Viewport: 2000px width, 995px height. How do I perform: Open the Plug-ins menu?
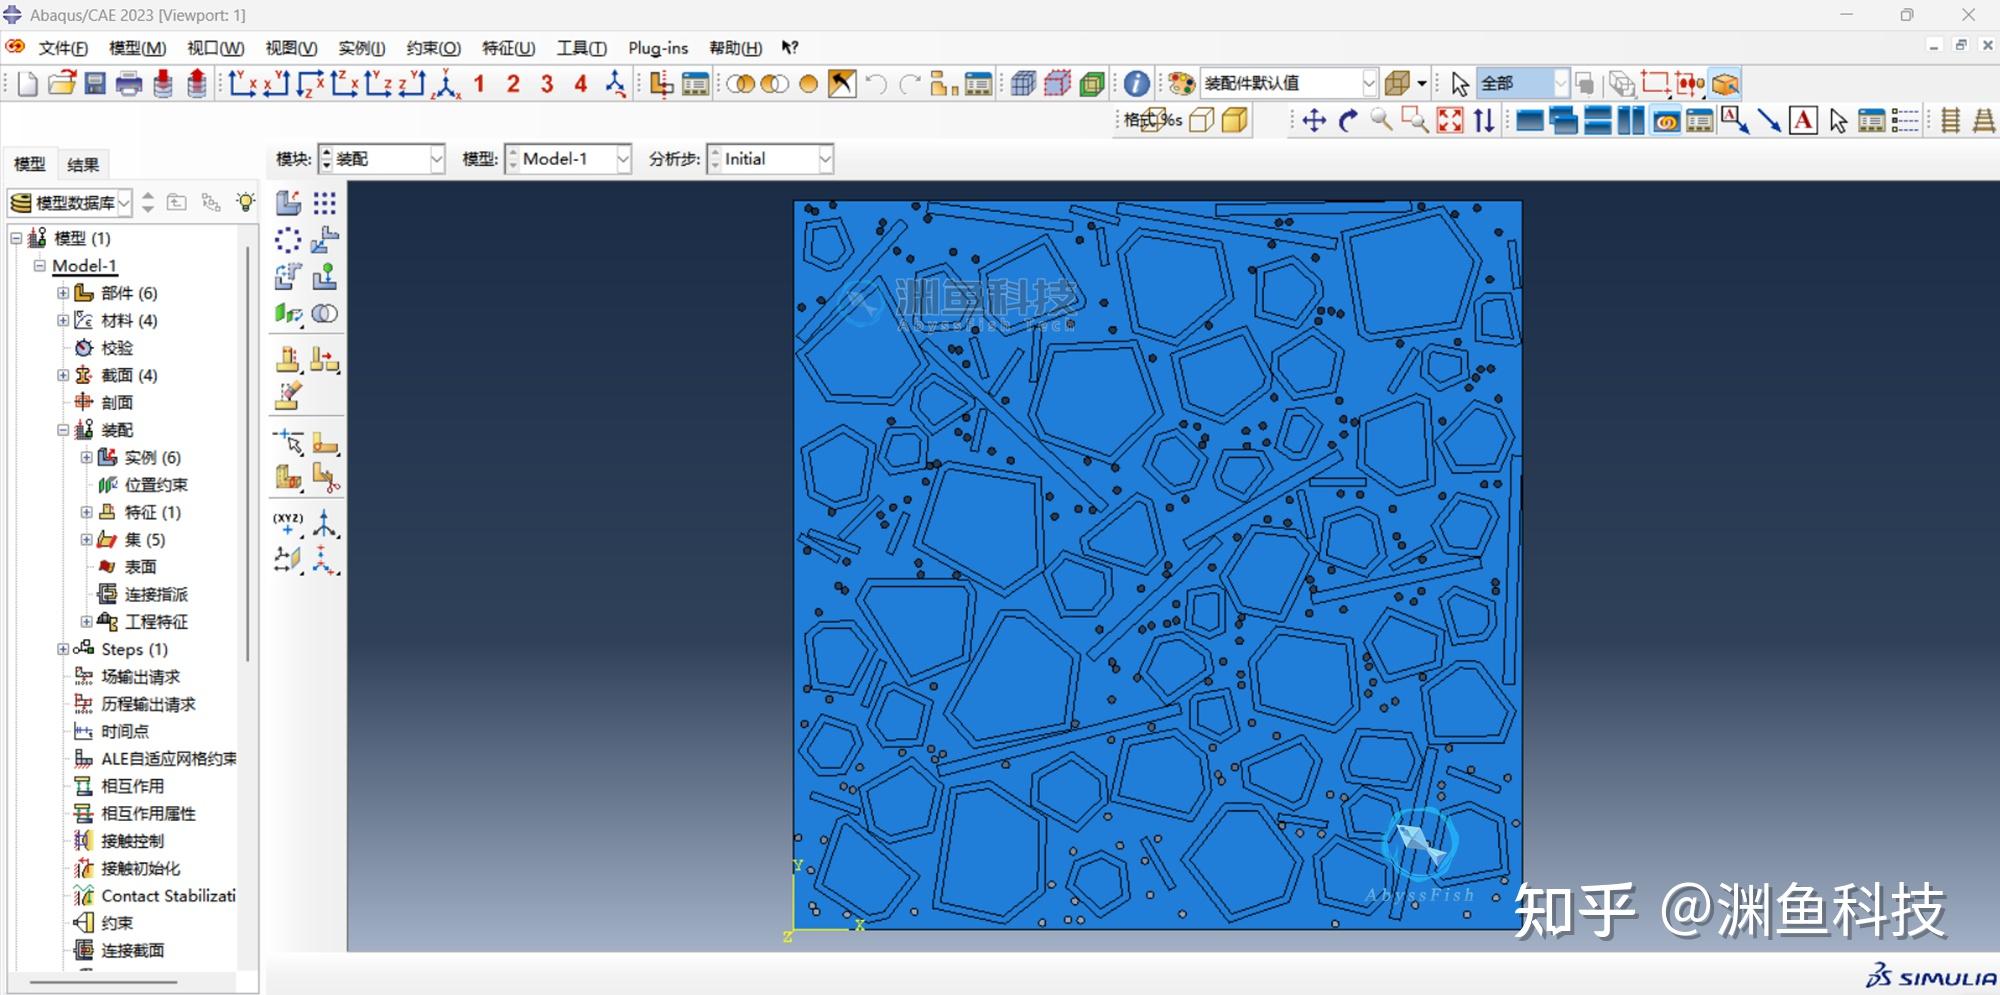[x=657, y=48]
